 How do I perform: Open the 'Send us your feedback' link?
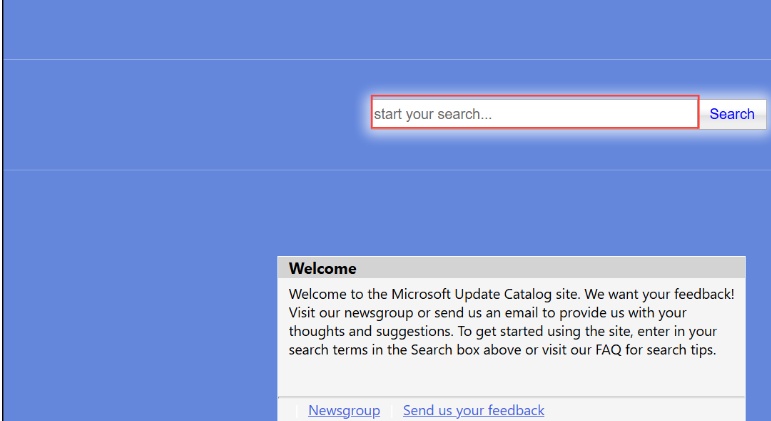[473, 410]
